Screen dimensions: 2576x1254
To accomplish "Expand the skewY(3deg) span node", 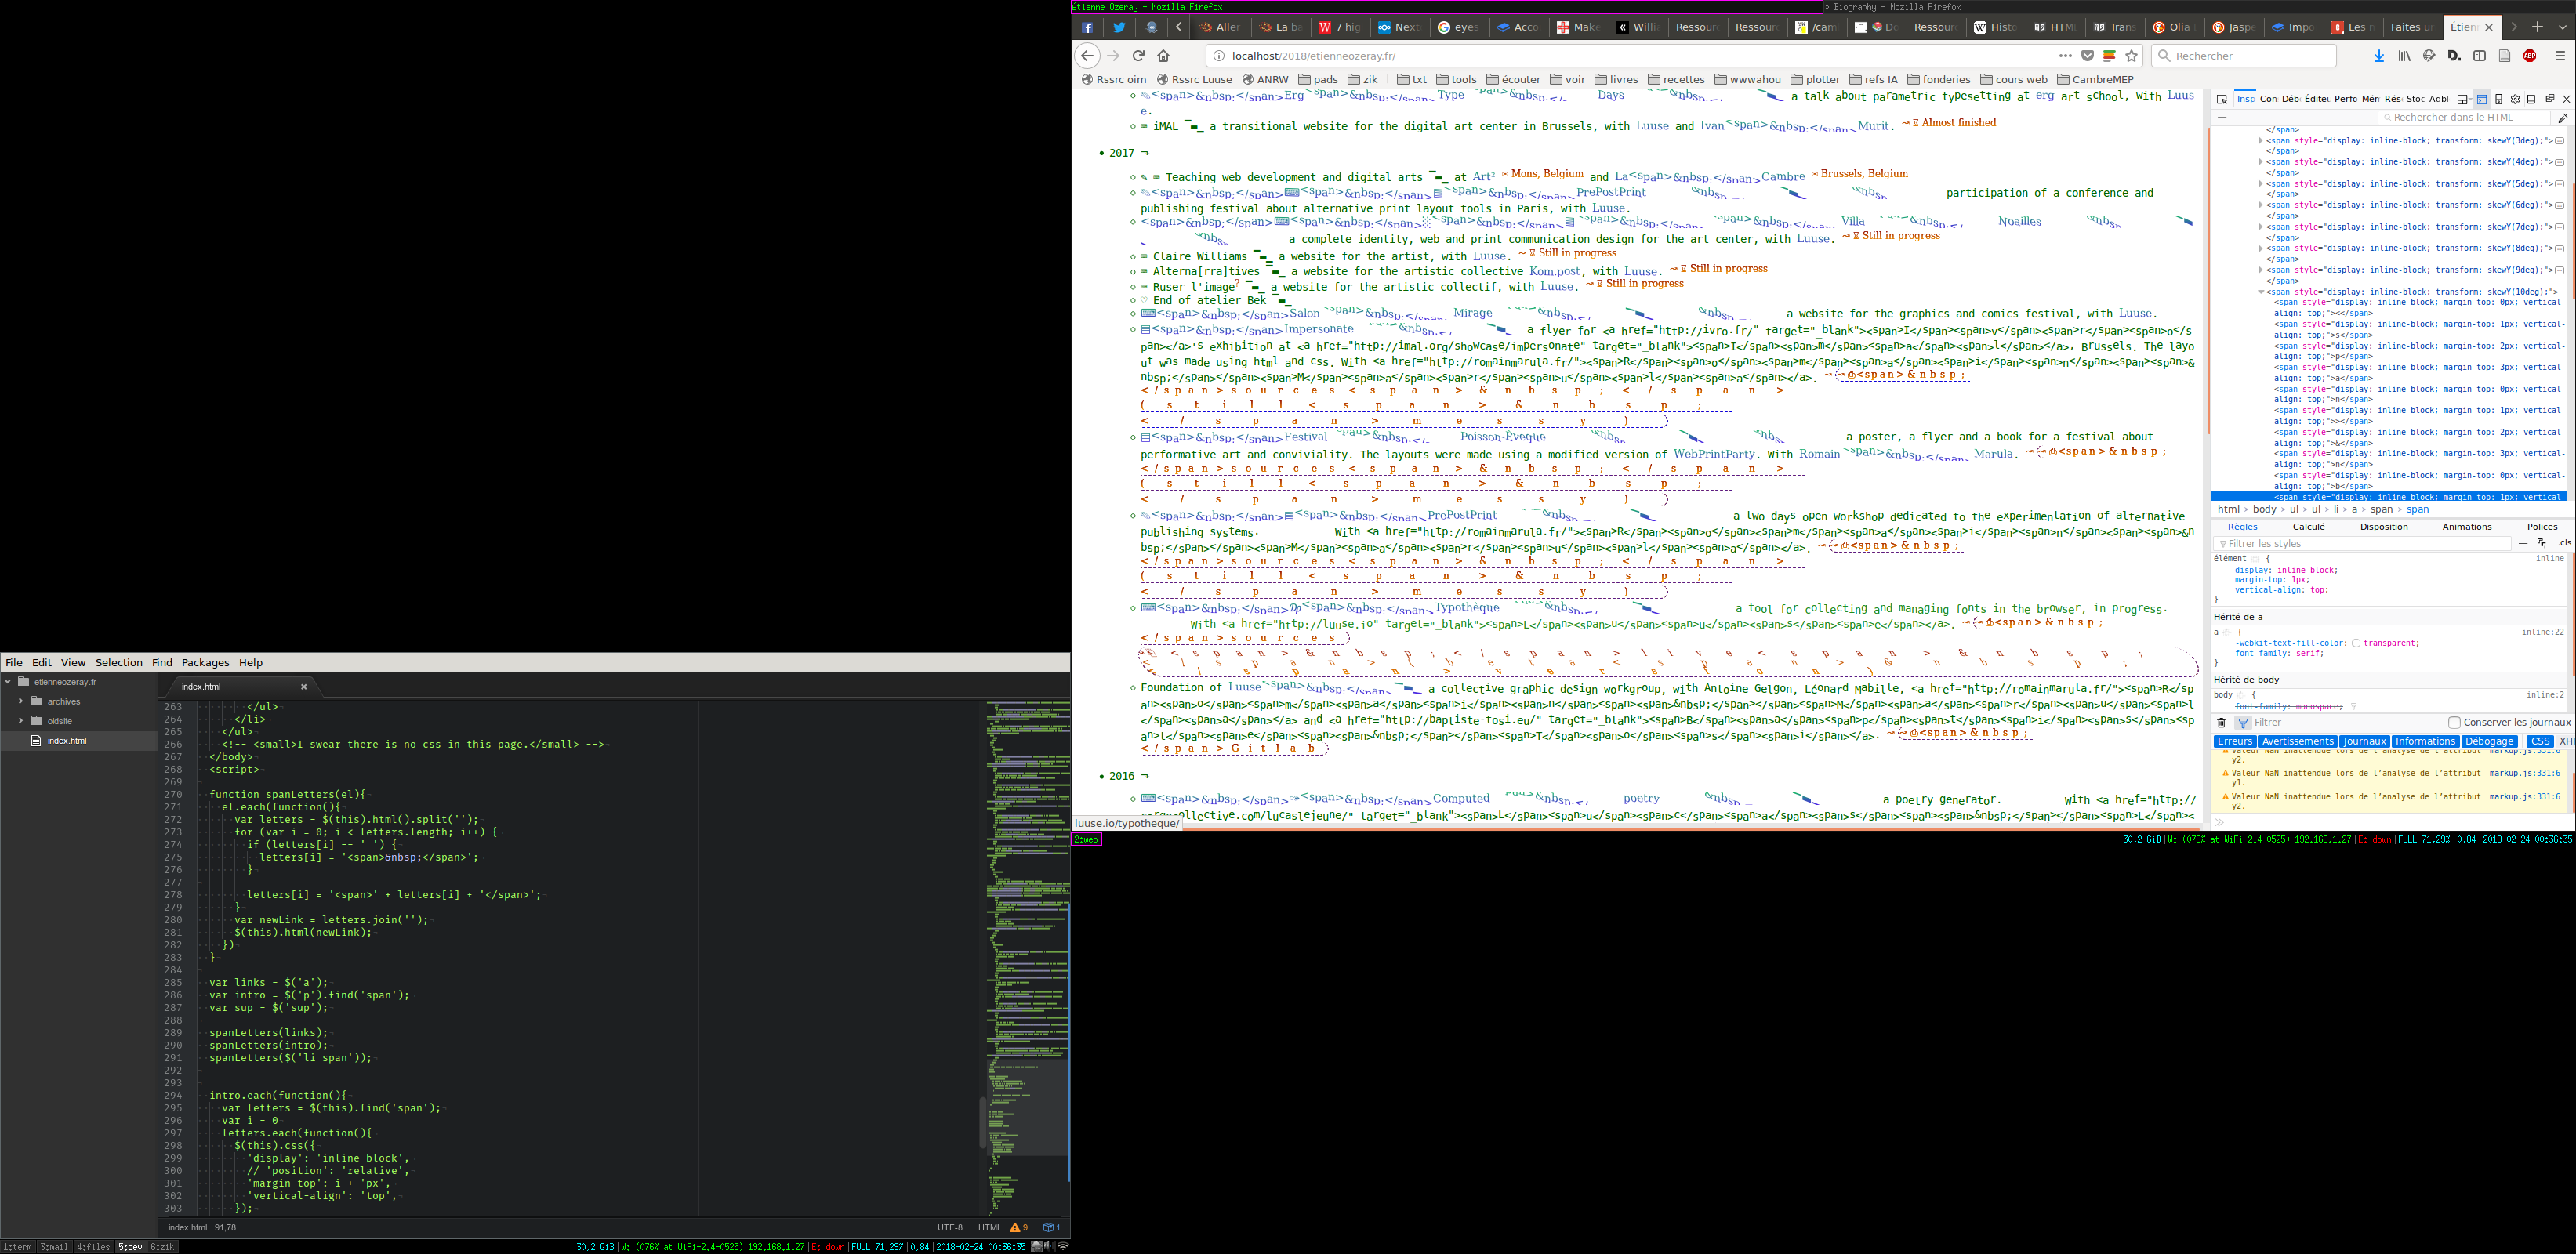I will click(2260, 141).
